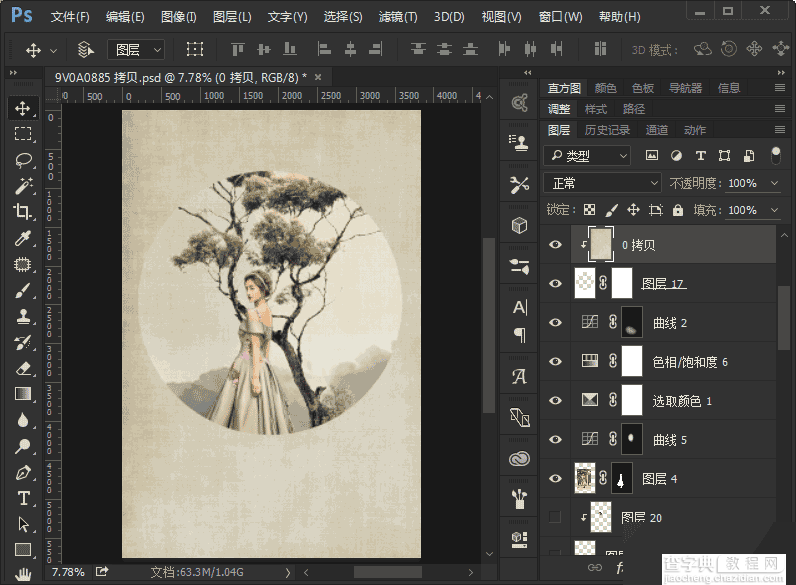Hide the 选取颜色 1 layer
Screen dimensions: 796x585
click(555, 401)
